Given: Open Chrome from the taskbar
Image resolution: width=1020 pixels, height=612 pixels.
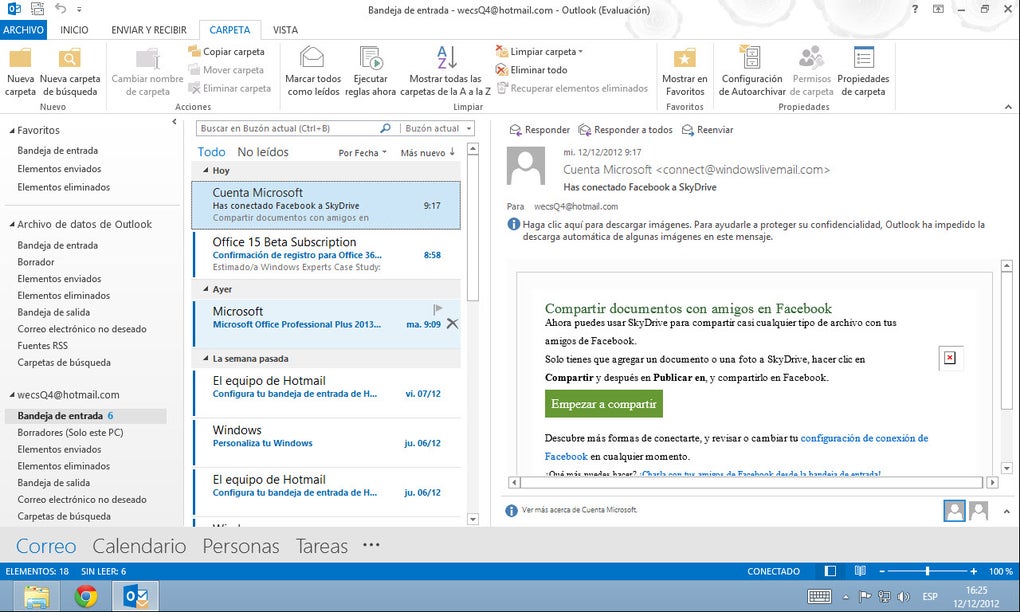Looking at the screenshot, I should pyautogui.click(x=86, y=596).
